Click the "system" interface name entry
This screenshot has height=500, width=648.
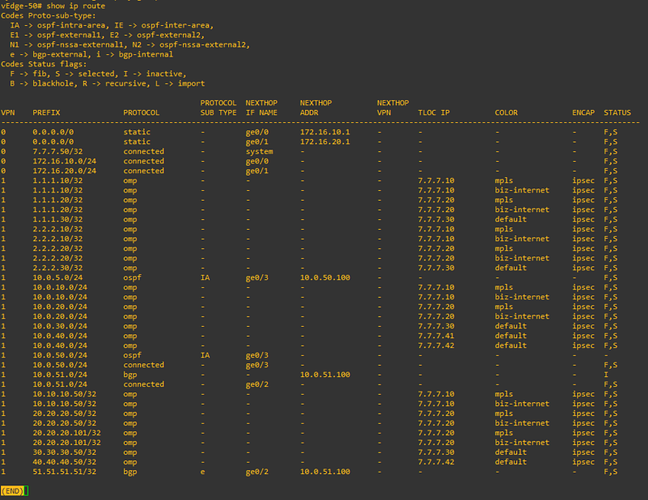coord(259,151)
